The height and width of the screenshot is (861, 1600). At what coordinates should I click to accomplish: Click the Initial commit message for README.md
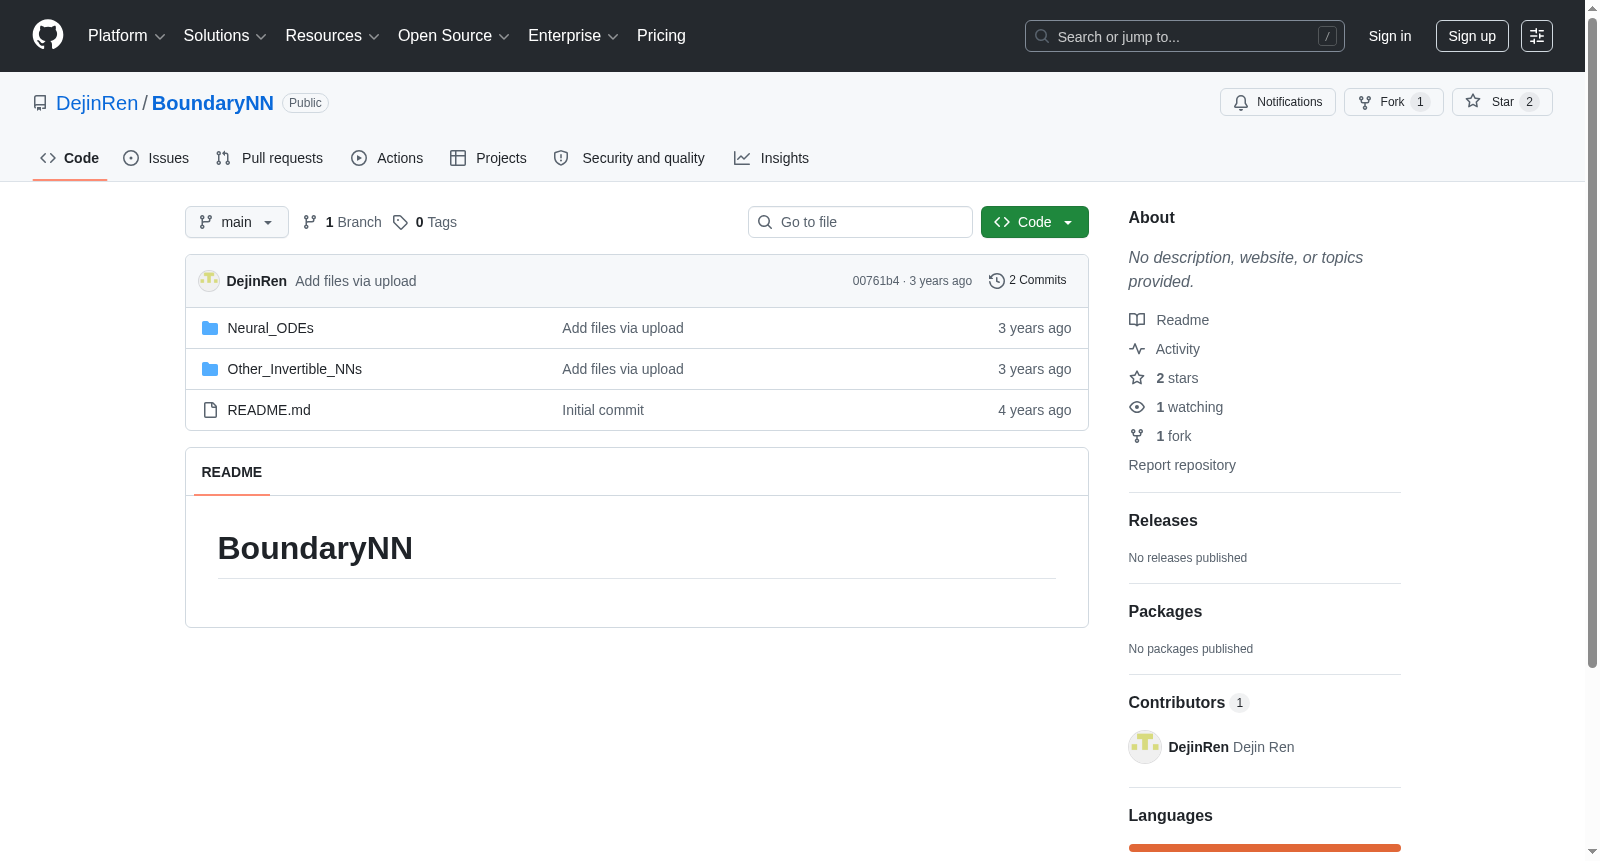pyautogui.click(x=603, y=410)
